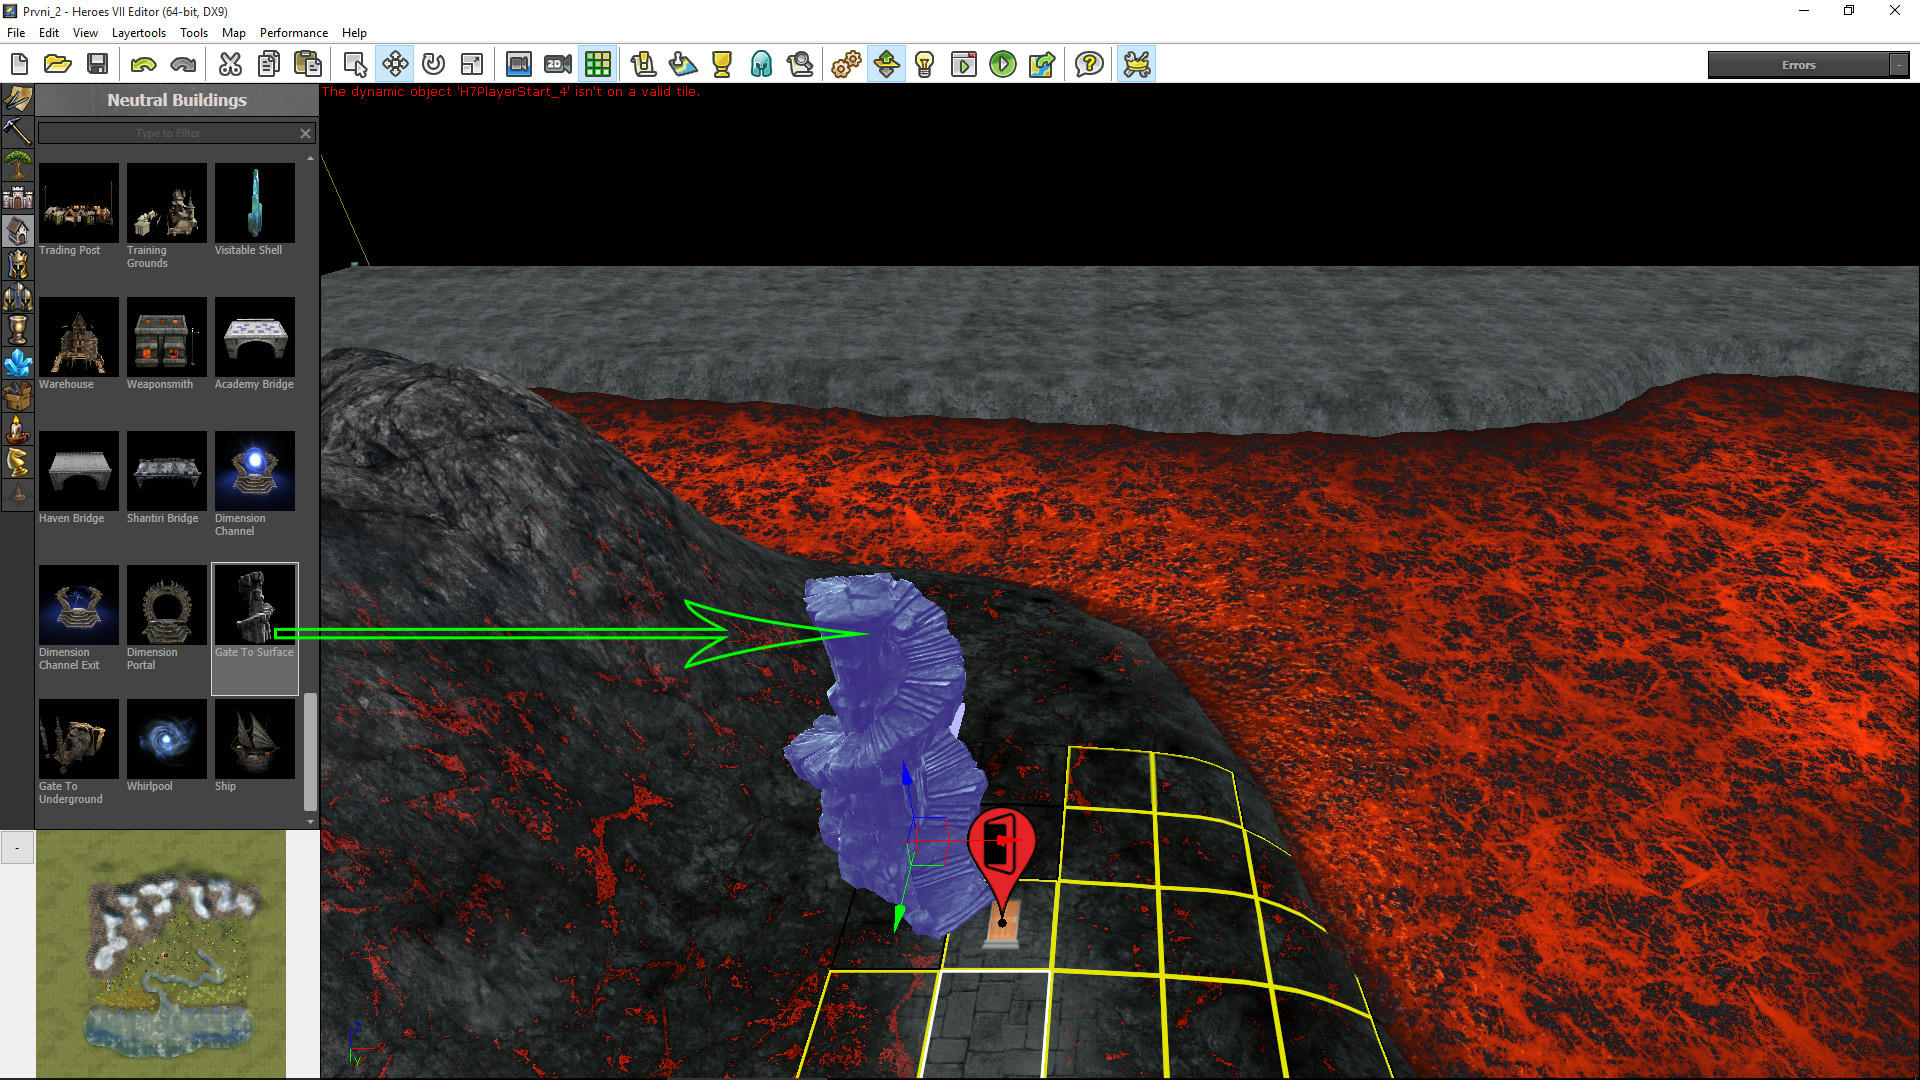Create a new map with the blank page icon

pos(19,65)
